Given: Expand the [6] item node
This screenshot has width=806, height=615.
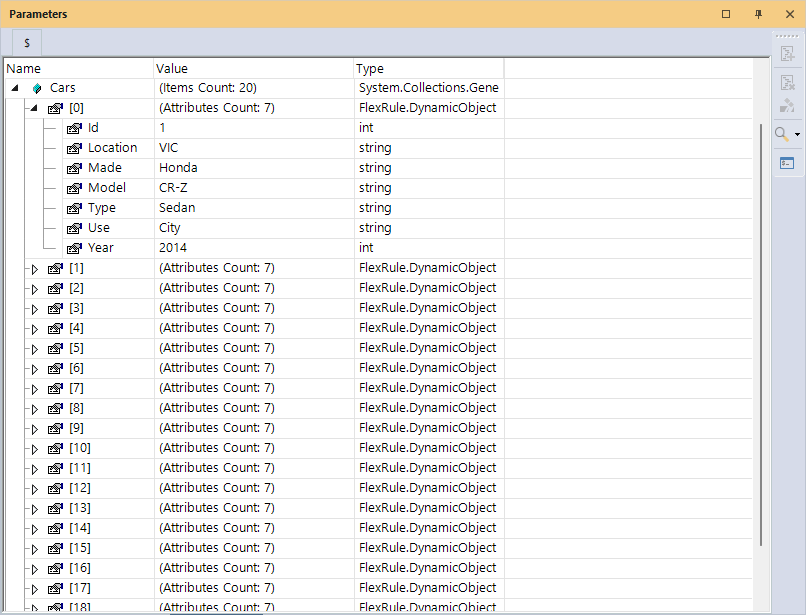Looking at the screenshot, I should [35, 369].
